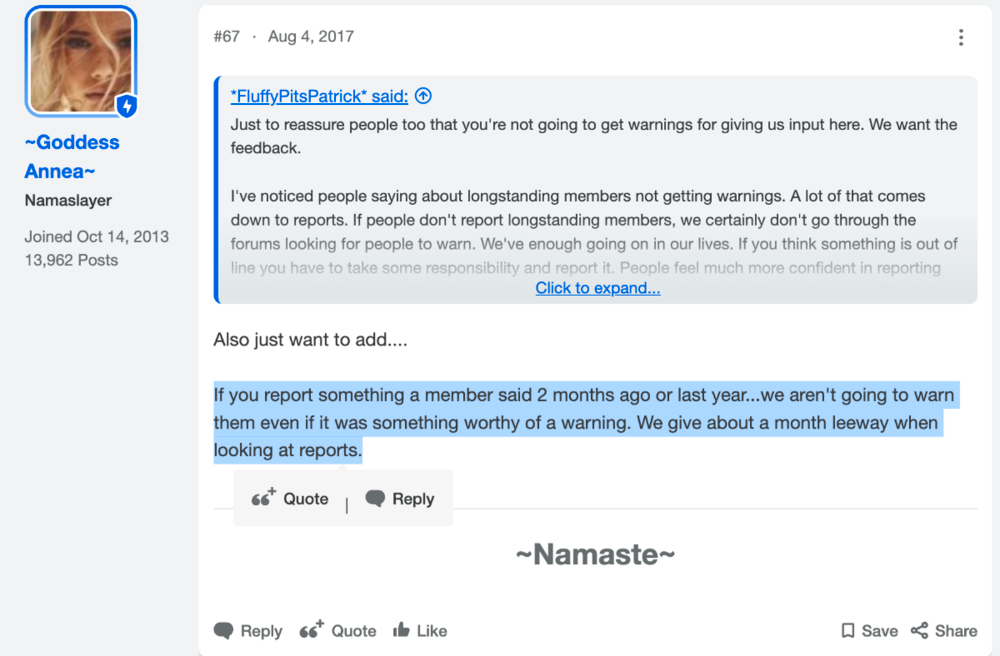Viewport: 1000px width, 656px height.
Task: Click the Aug 4, 2017 date link
Action: [x=311, y=36]
